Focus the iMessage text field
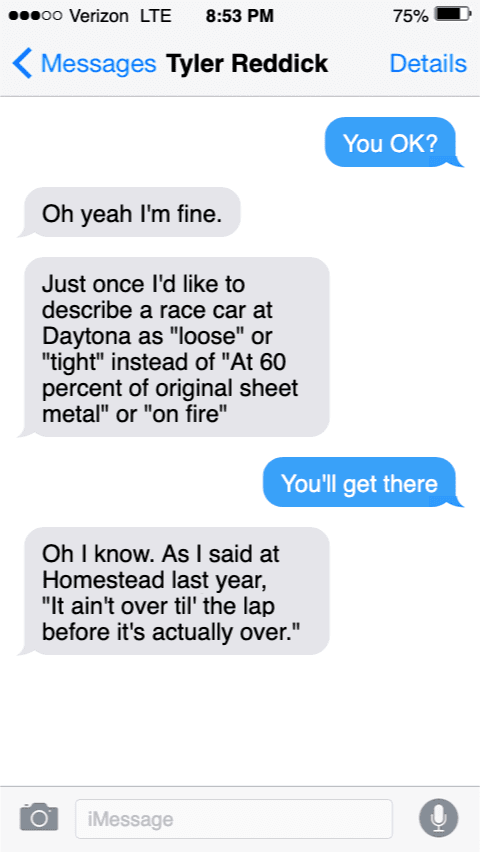The width and height of the screenshot is (480, 852). coord(234,818)
